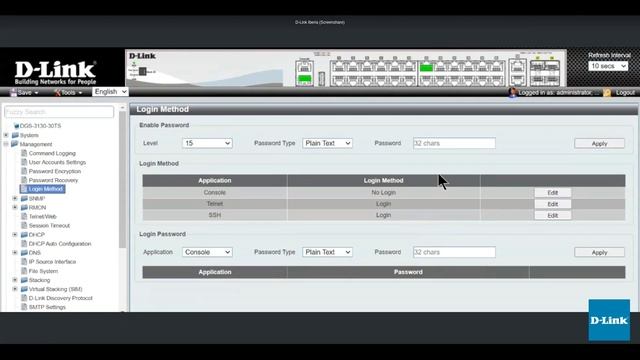Expand the System folder
This screenshot has height=360, width=640.
[x=6, y=135]
